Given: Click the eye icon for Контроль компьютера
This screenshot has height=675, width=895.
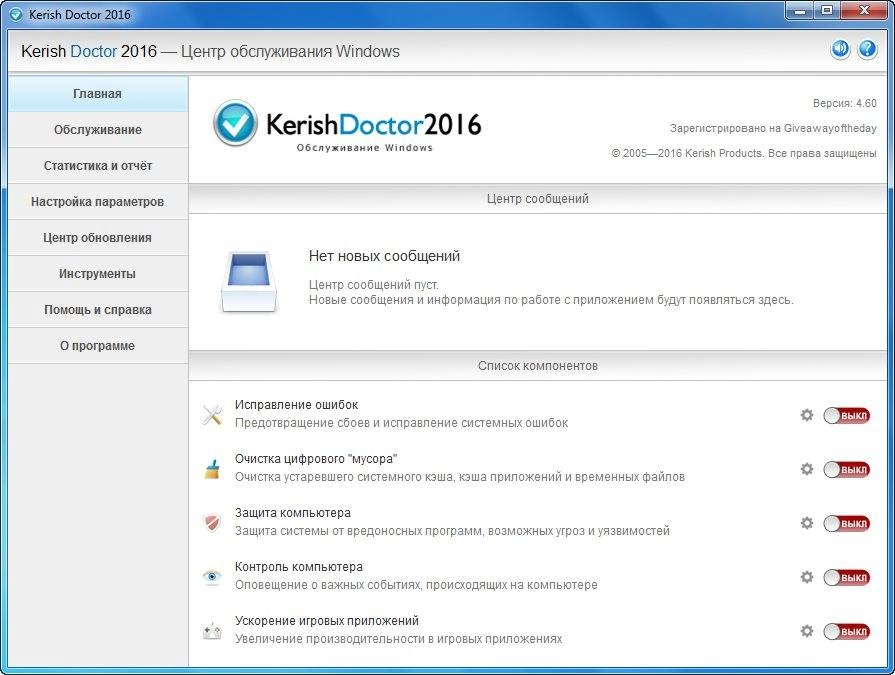Looking at the screenshot, I should tap(212, 577).
